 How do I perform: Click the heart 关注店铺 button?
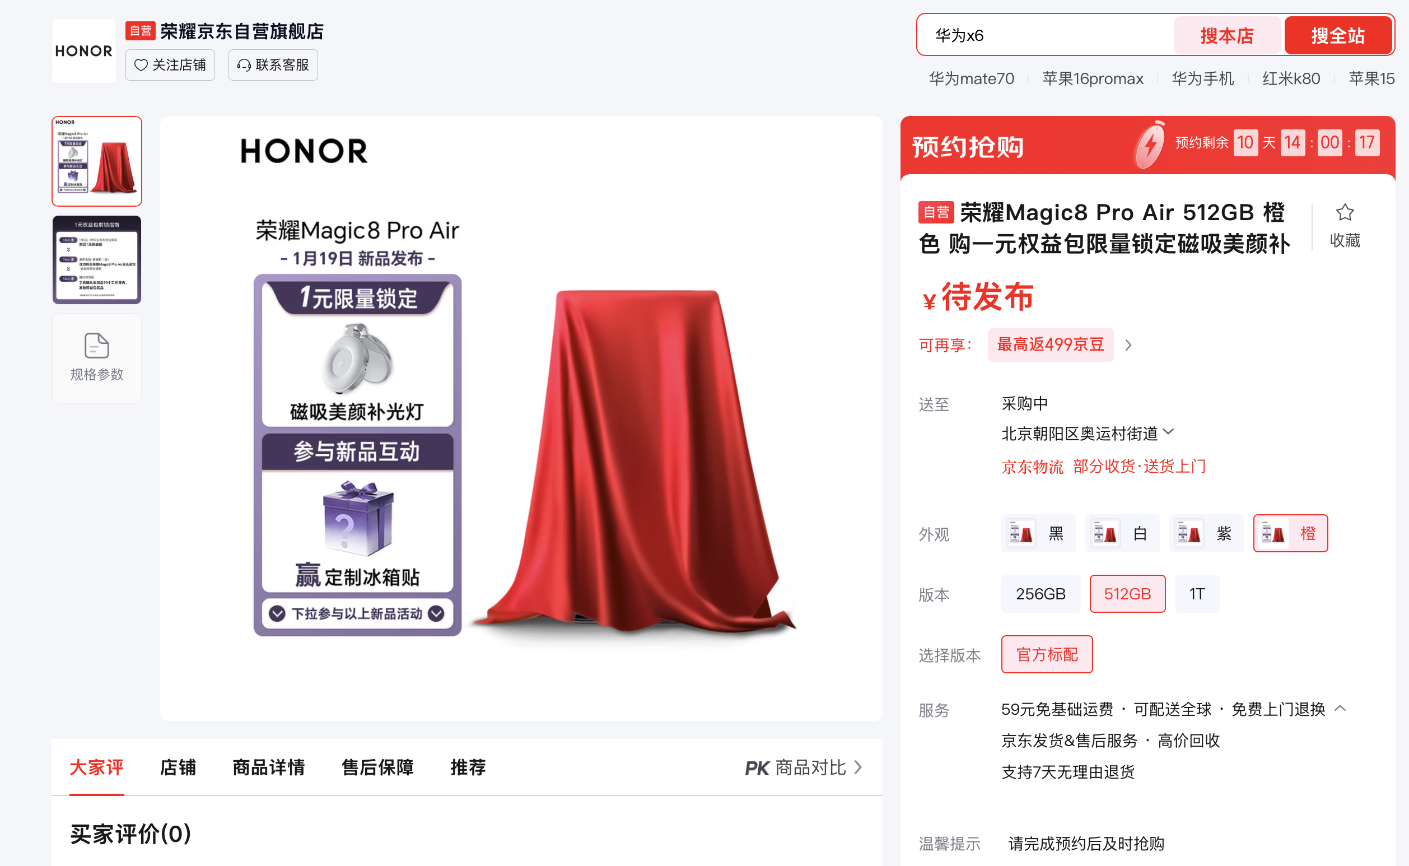[170, 65]
